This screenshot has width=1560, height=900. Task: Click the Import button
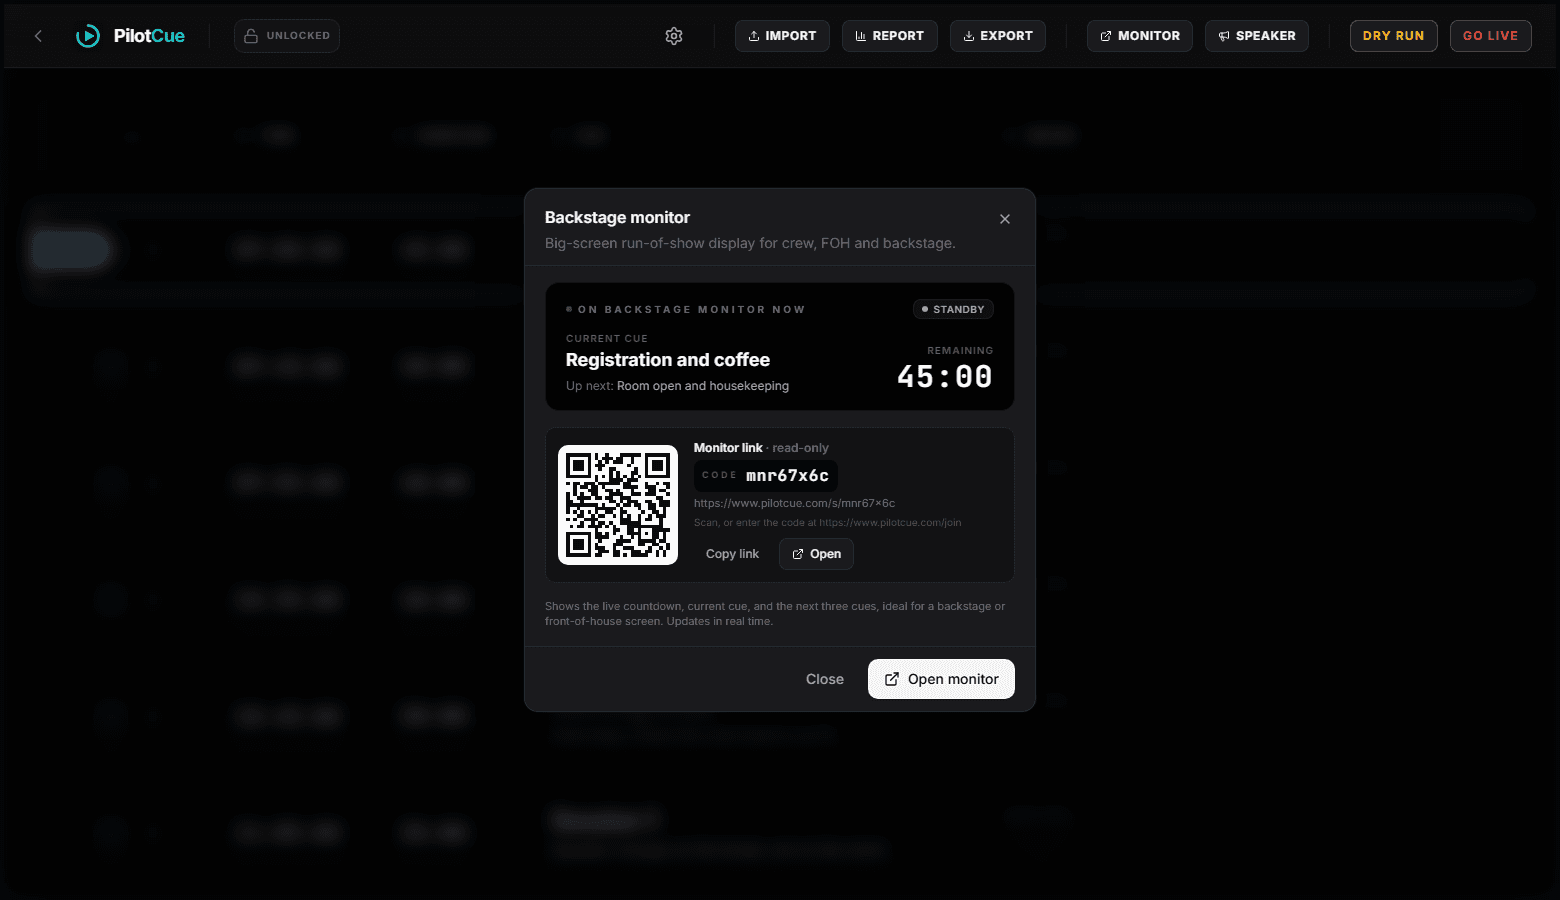pos(782,36)
